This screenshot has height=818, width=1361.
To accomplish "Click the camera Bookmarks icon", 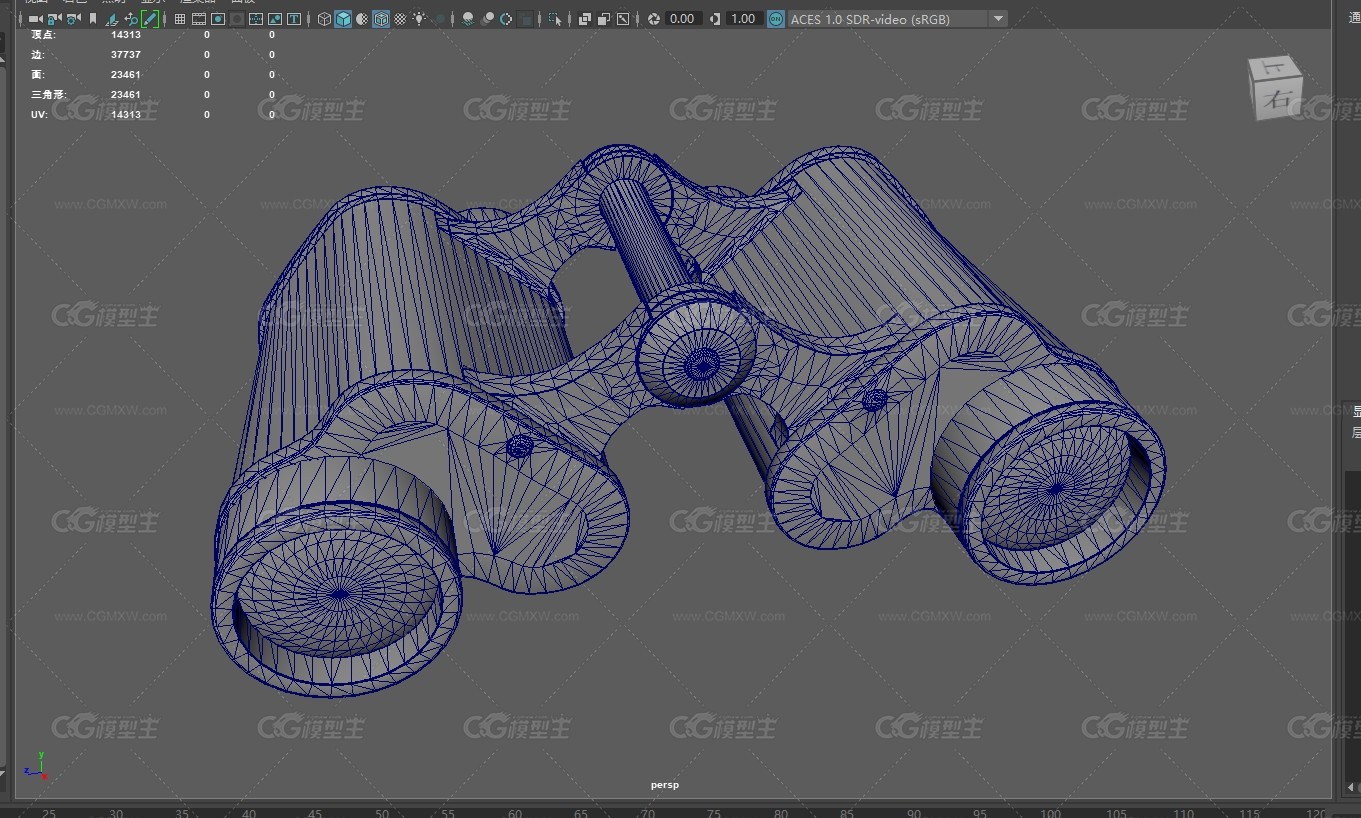I will pyautogui.click(x=93, y=19).
